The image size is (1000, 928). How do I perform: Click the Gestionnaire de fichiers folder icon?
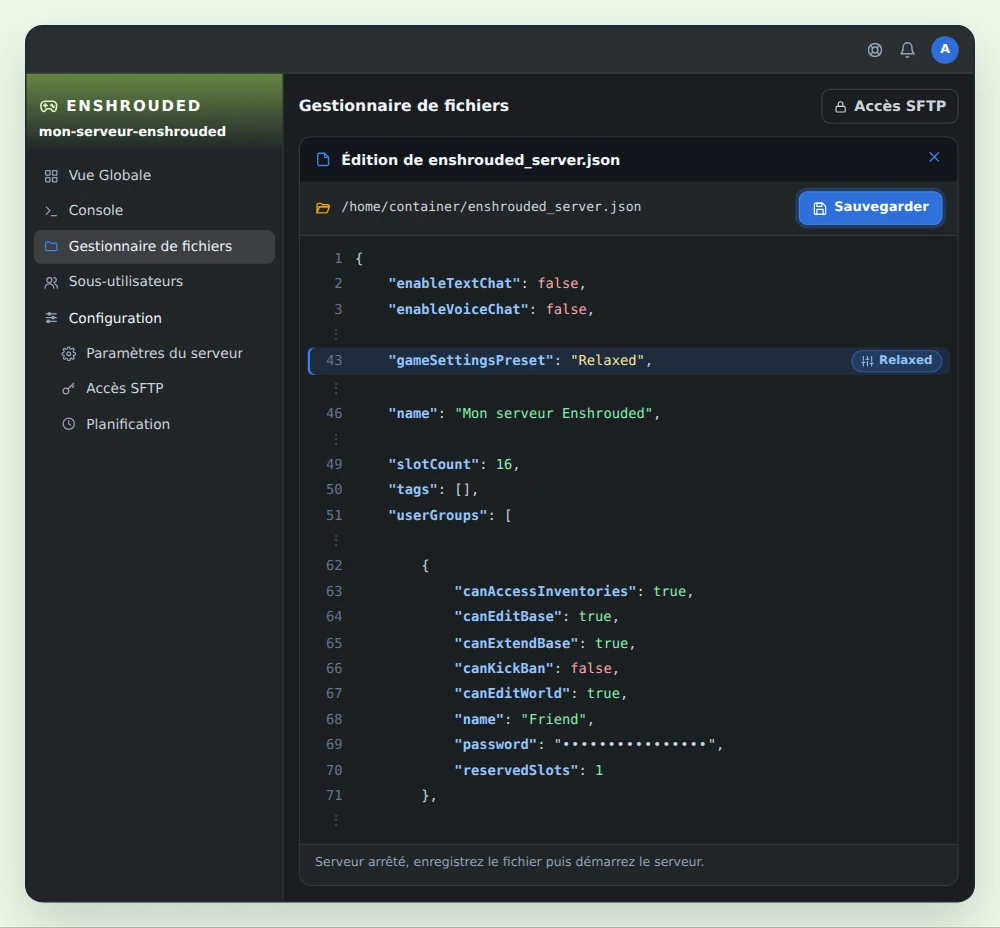(x=51, y=246)
